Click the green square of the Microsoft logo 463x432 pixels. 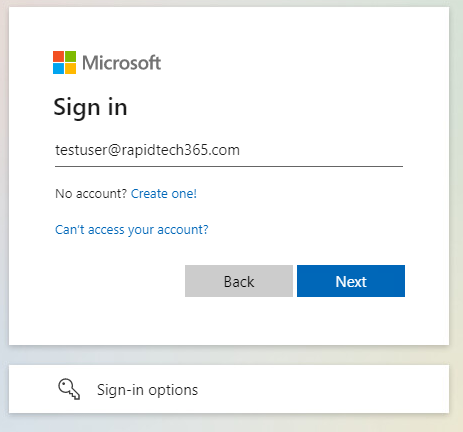point(70,56)
